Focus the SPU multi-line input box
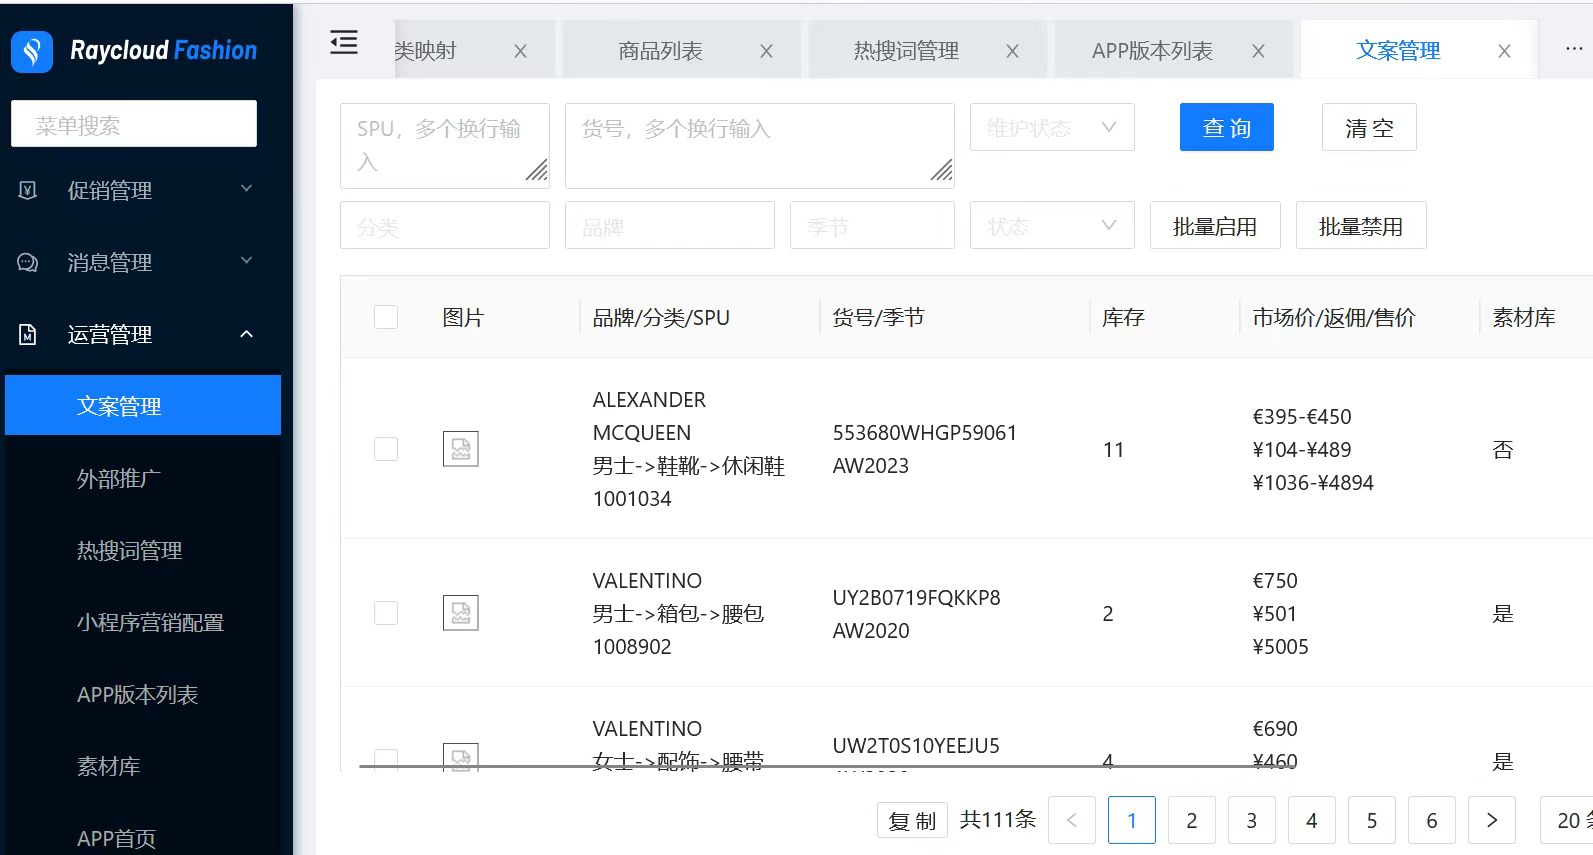 coord(445,146)
